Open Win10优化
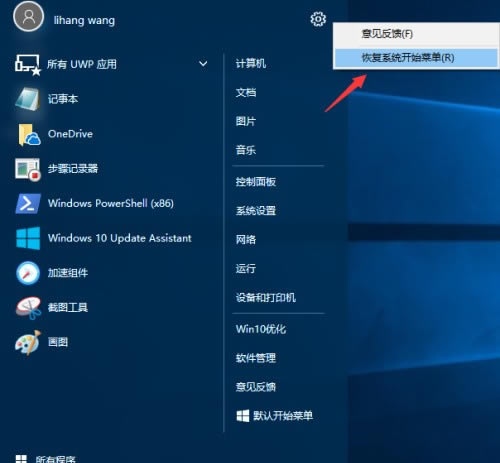Screen dimensions: 500x463 261,329
